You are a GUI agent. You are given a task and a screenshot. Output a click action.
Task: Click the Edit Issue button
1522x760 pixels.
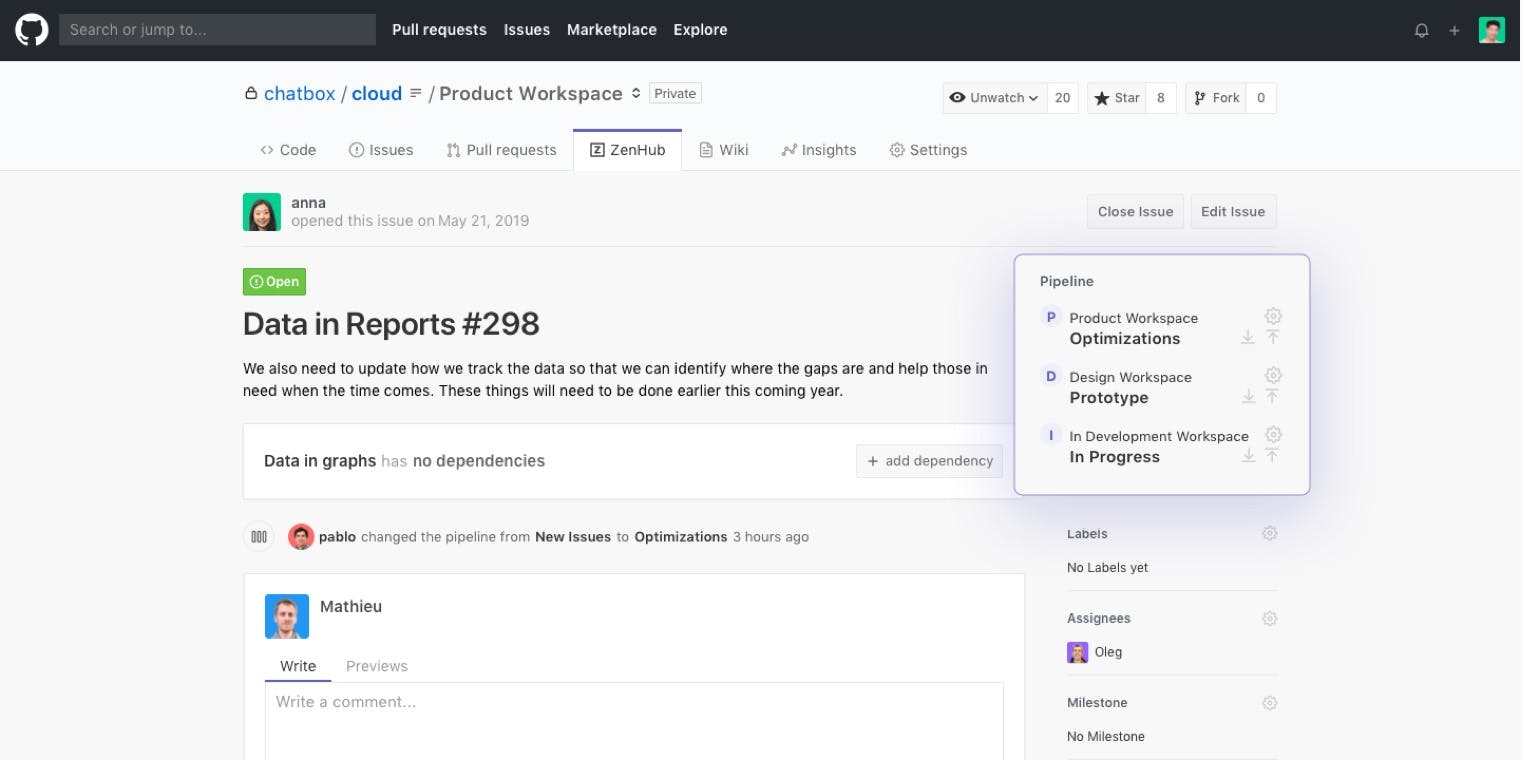click(x=1233, y=212)
